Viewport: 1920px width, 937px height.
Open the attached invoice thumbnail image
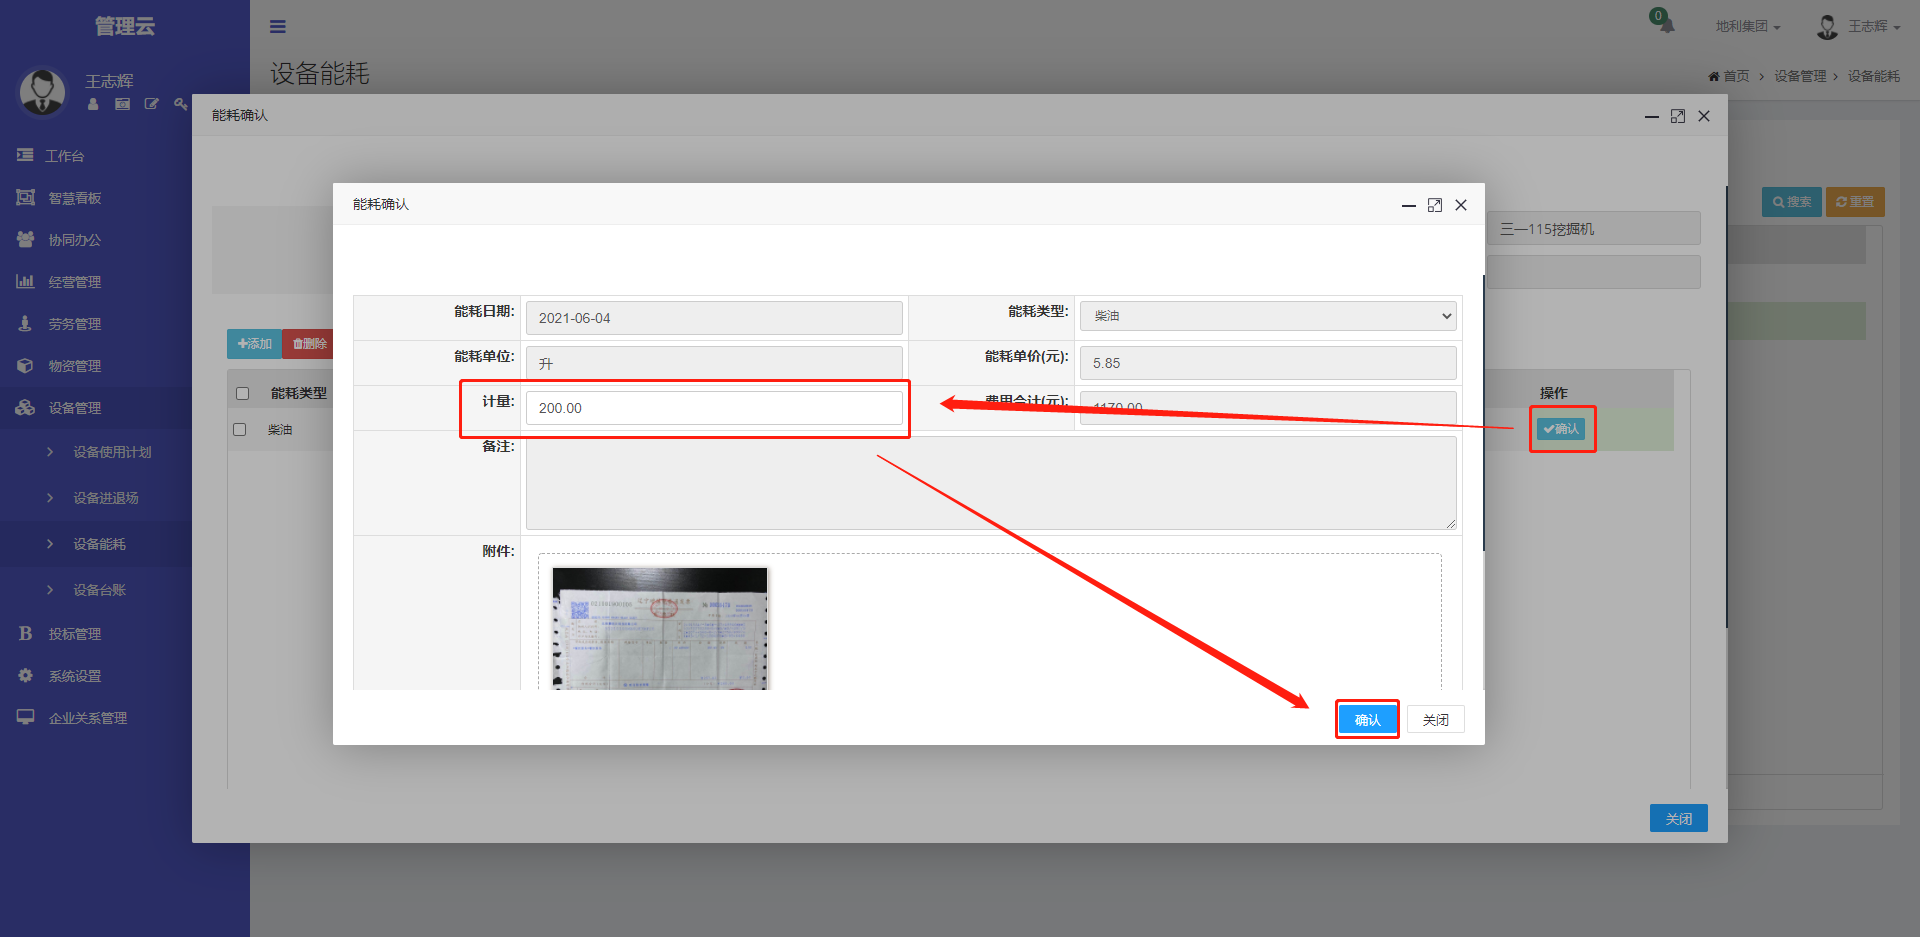(660, 628)
